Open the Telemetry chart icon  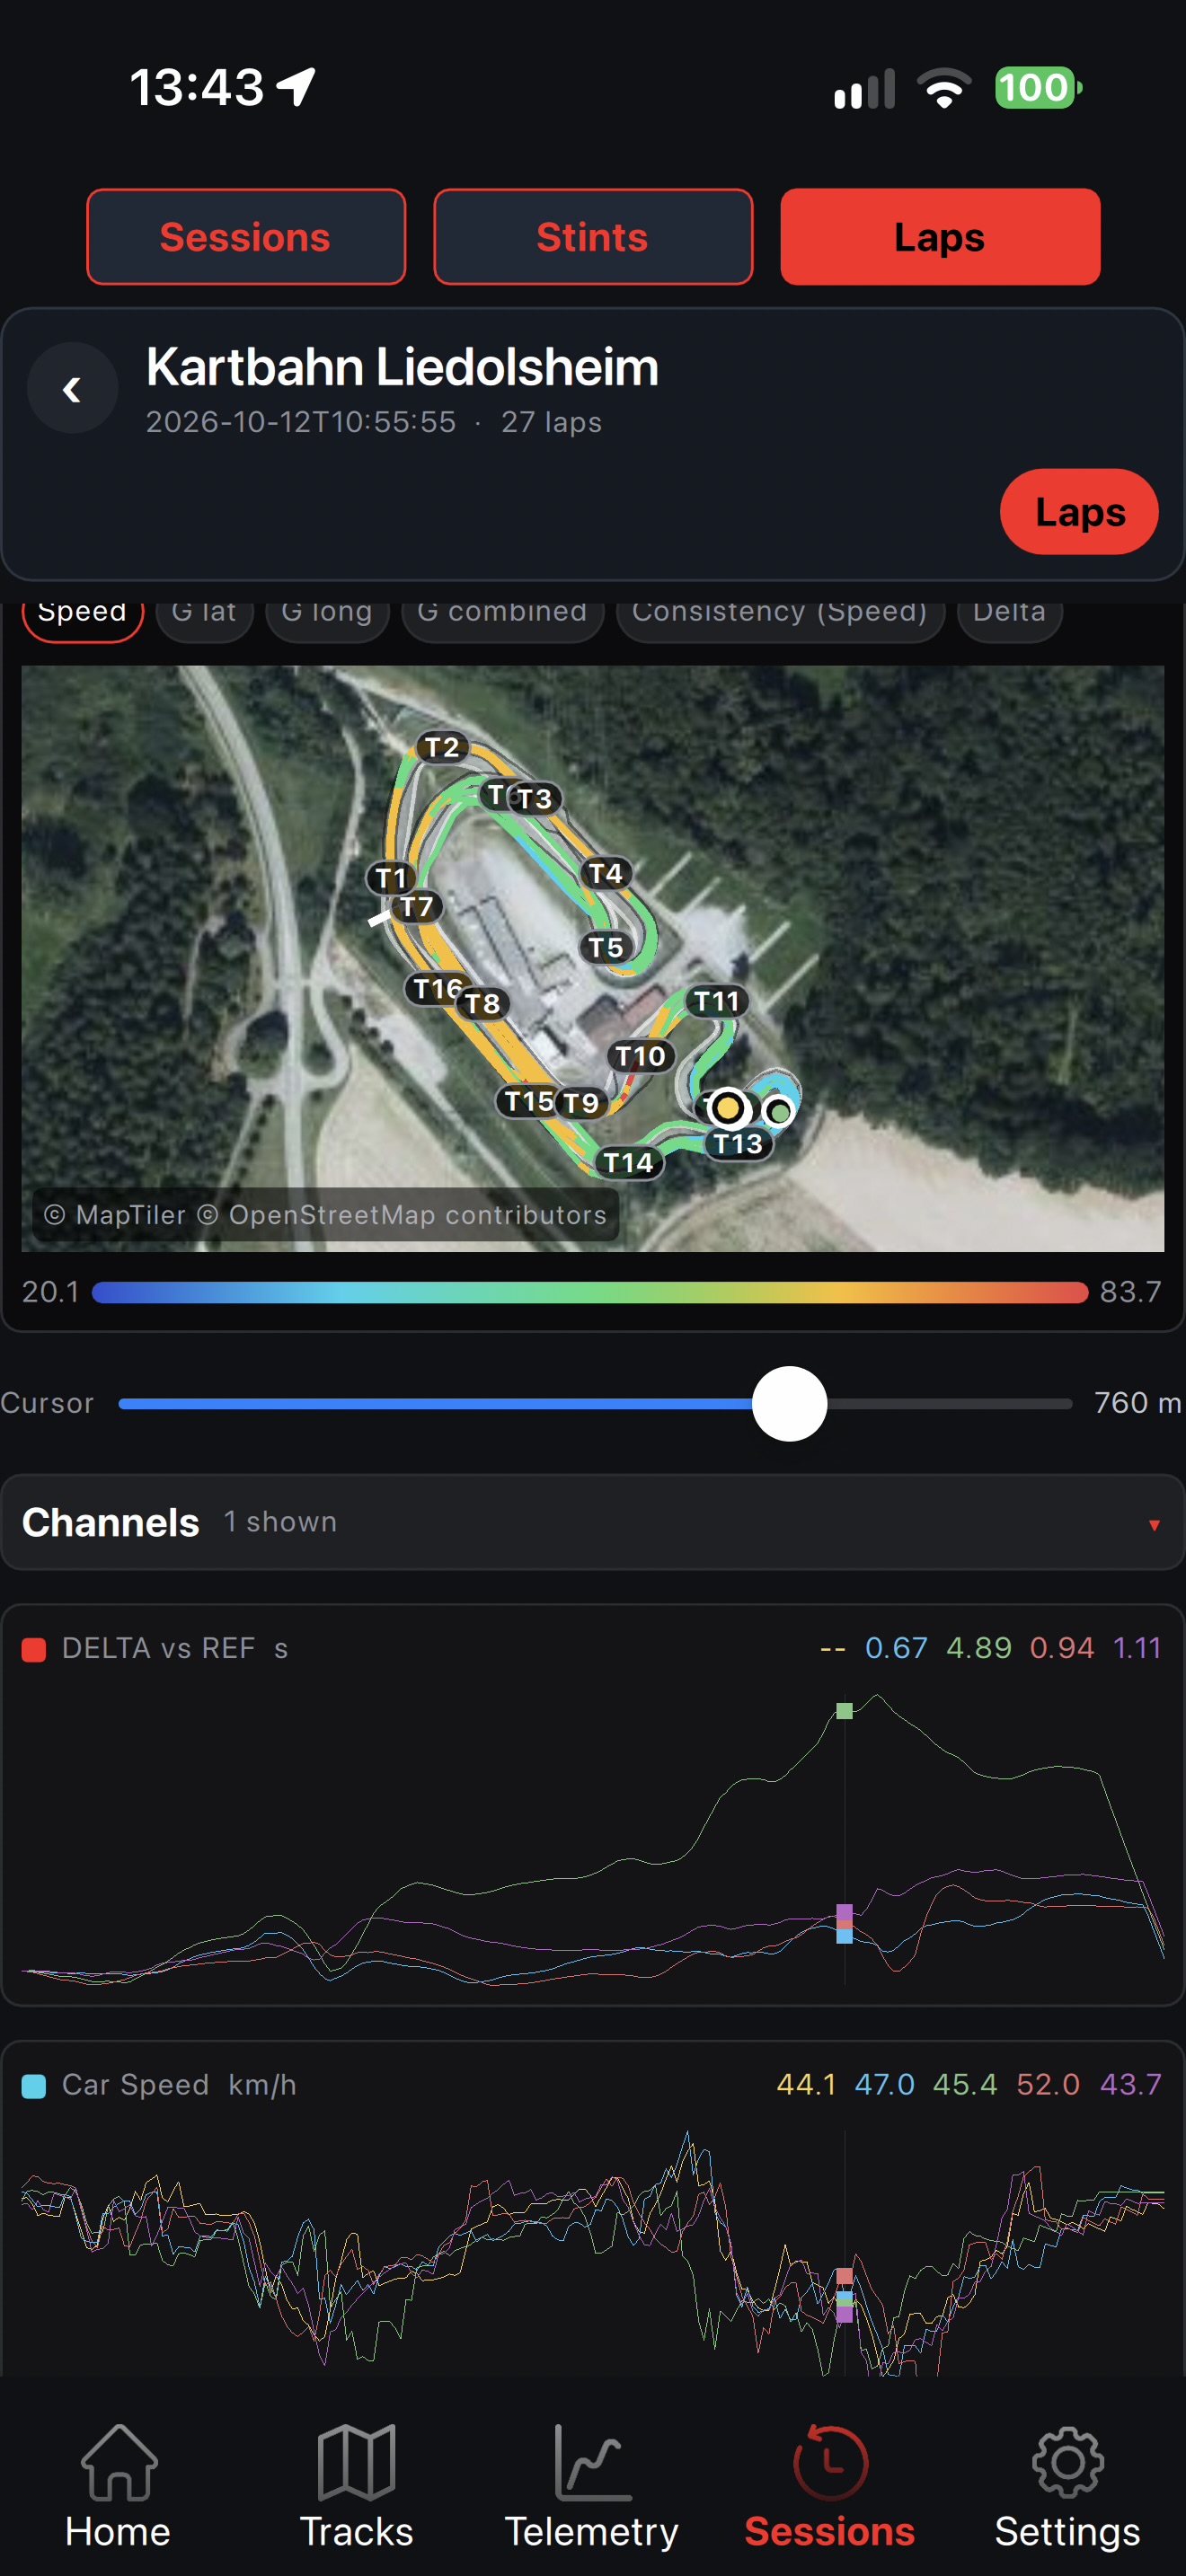[592, 2462]
